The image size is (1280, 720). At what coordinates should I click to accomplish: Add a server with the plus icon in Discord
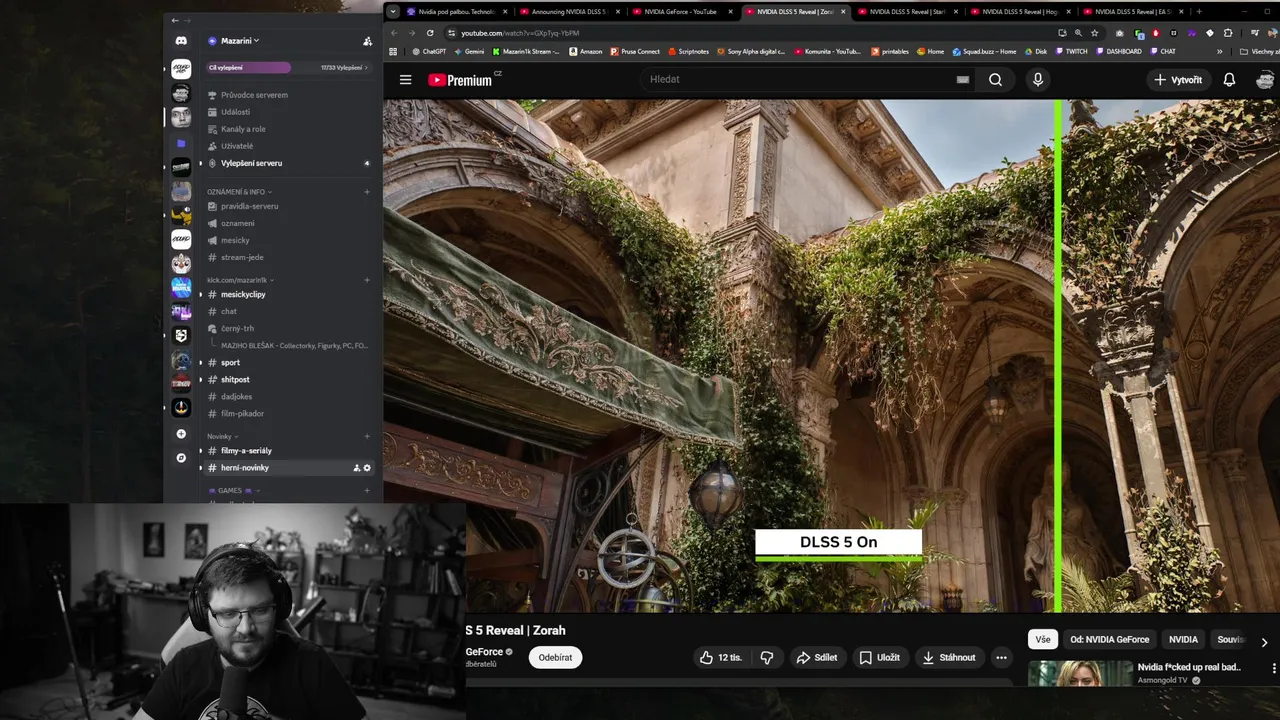181,434
